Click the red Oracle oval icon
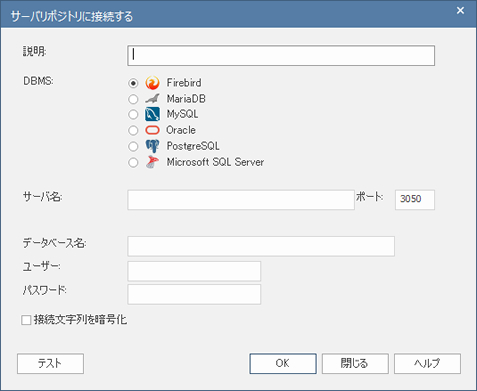477x391 pixels. 152,130
